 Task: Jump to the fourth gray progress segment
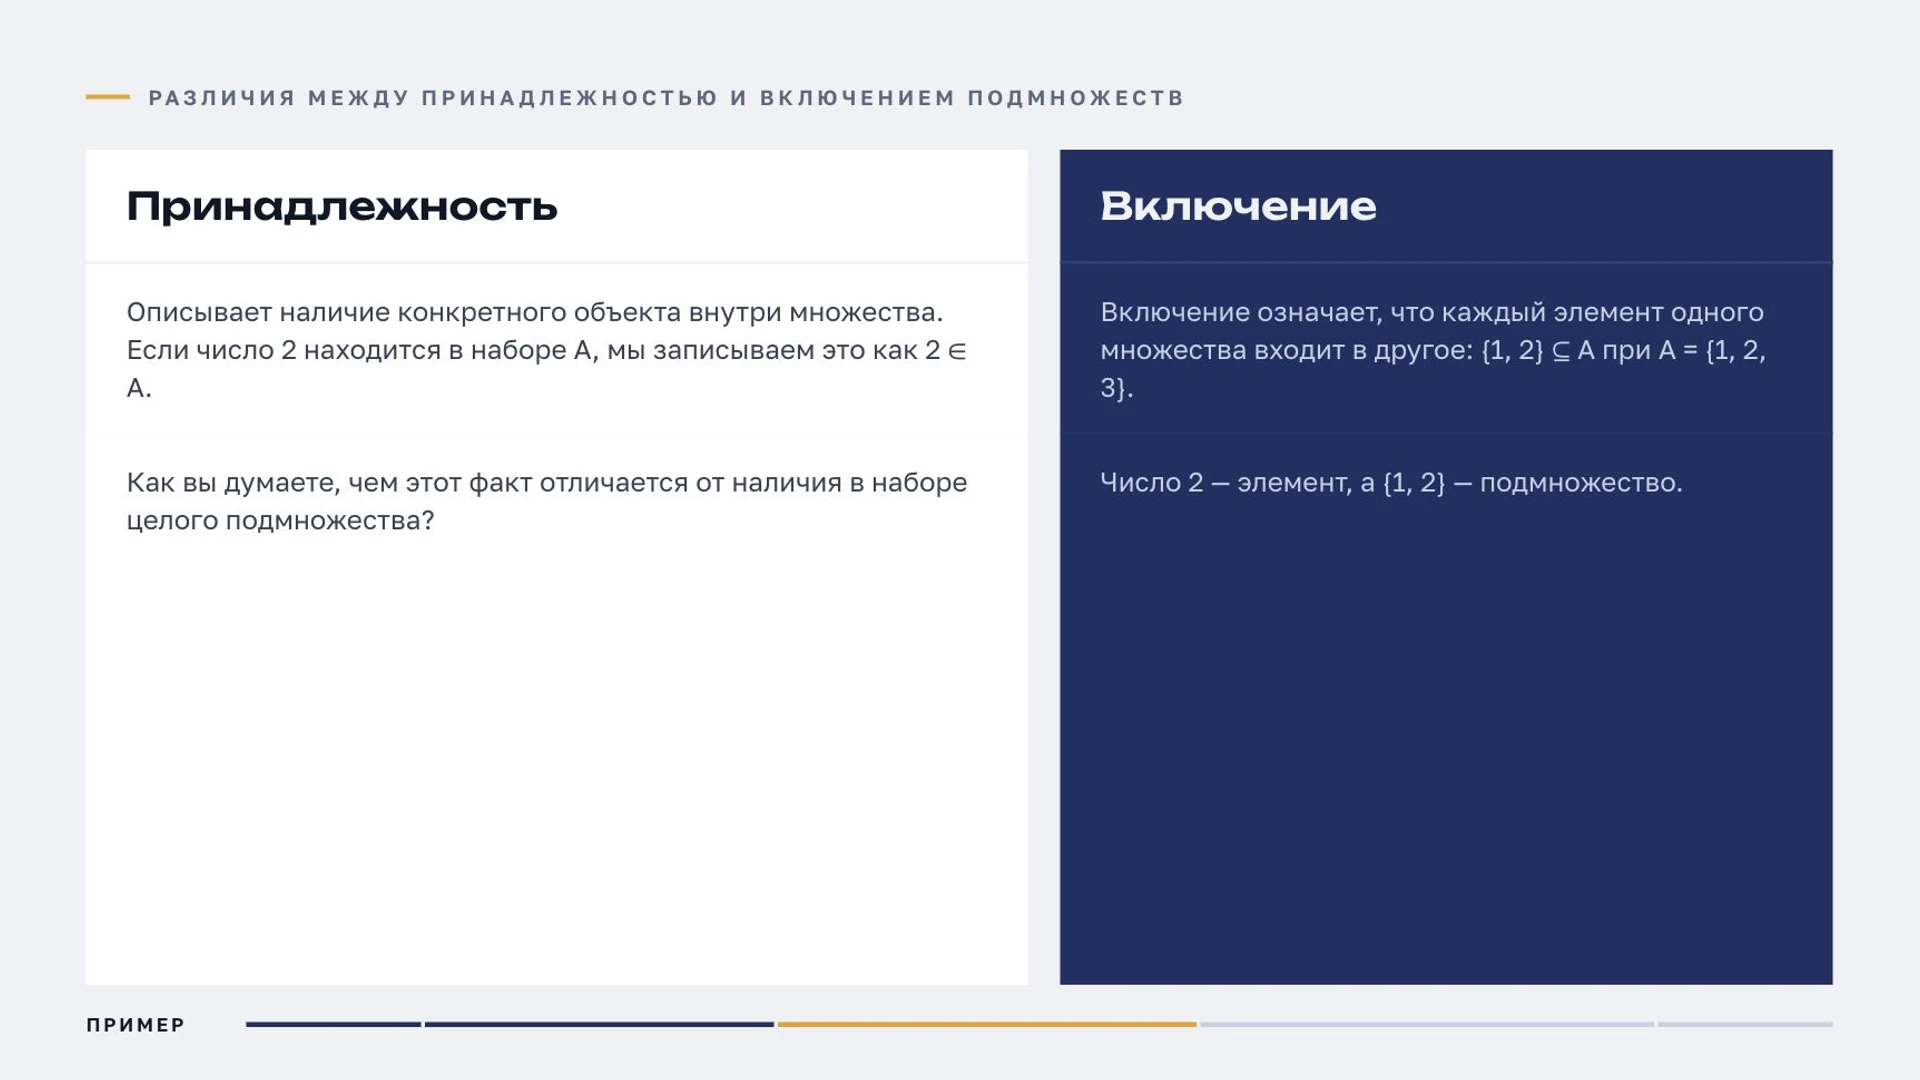(1427, 1024)
